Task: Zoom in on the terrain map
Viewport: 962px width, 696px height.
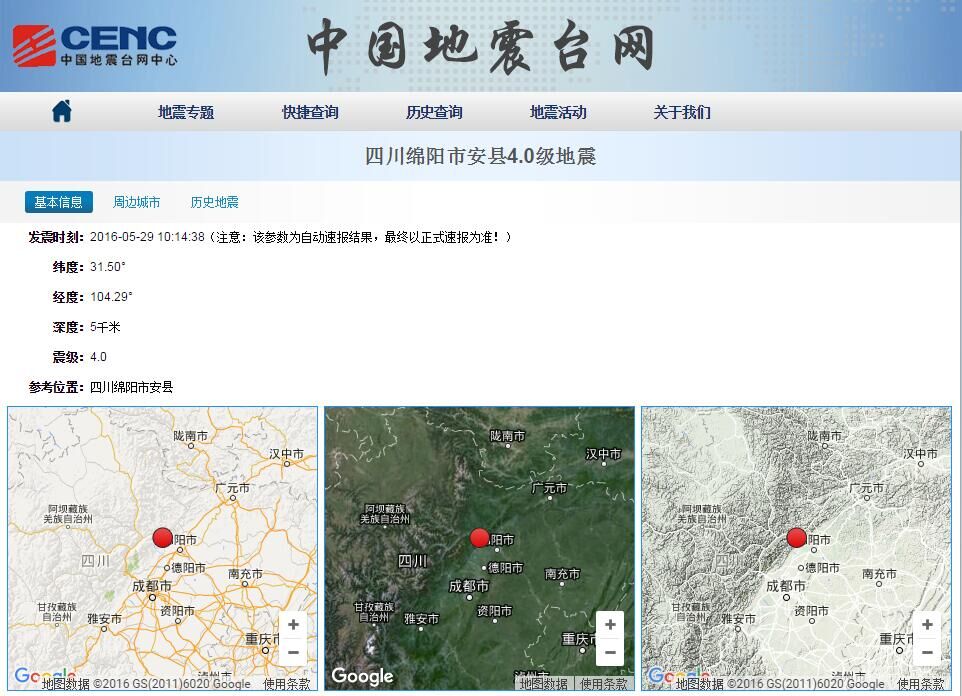Action: click(927, 624)
